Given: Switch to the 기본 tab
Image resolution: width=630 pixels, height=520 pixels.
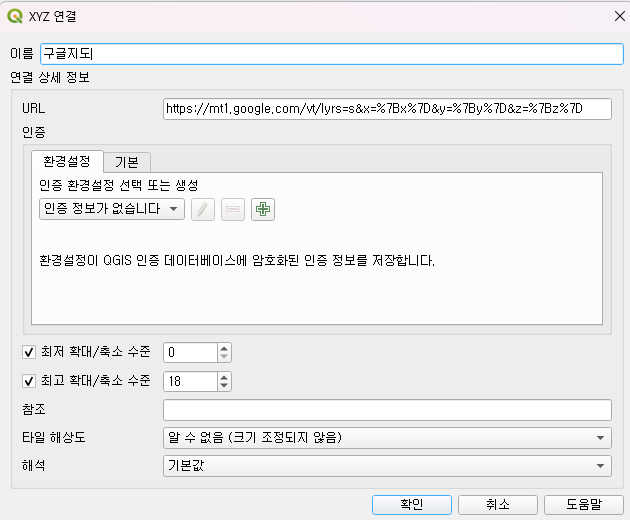Looking at the screenshot, I should click(x=127, y=162).
